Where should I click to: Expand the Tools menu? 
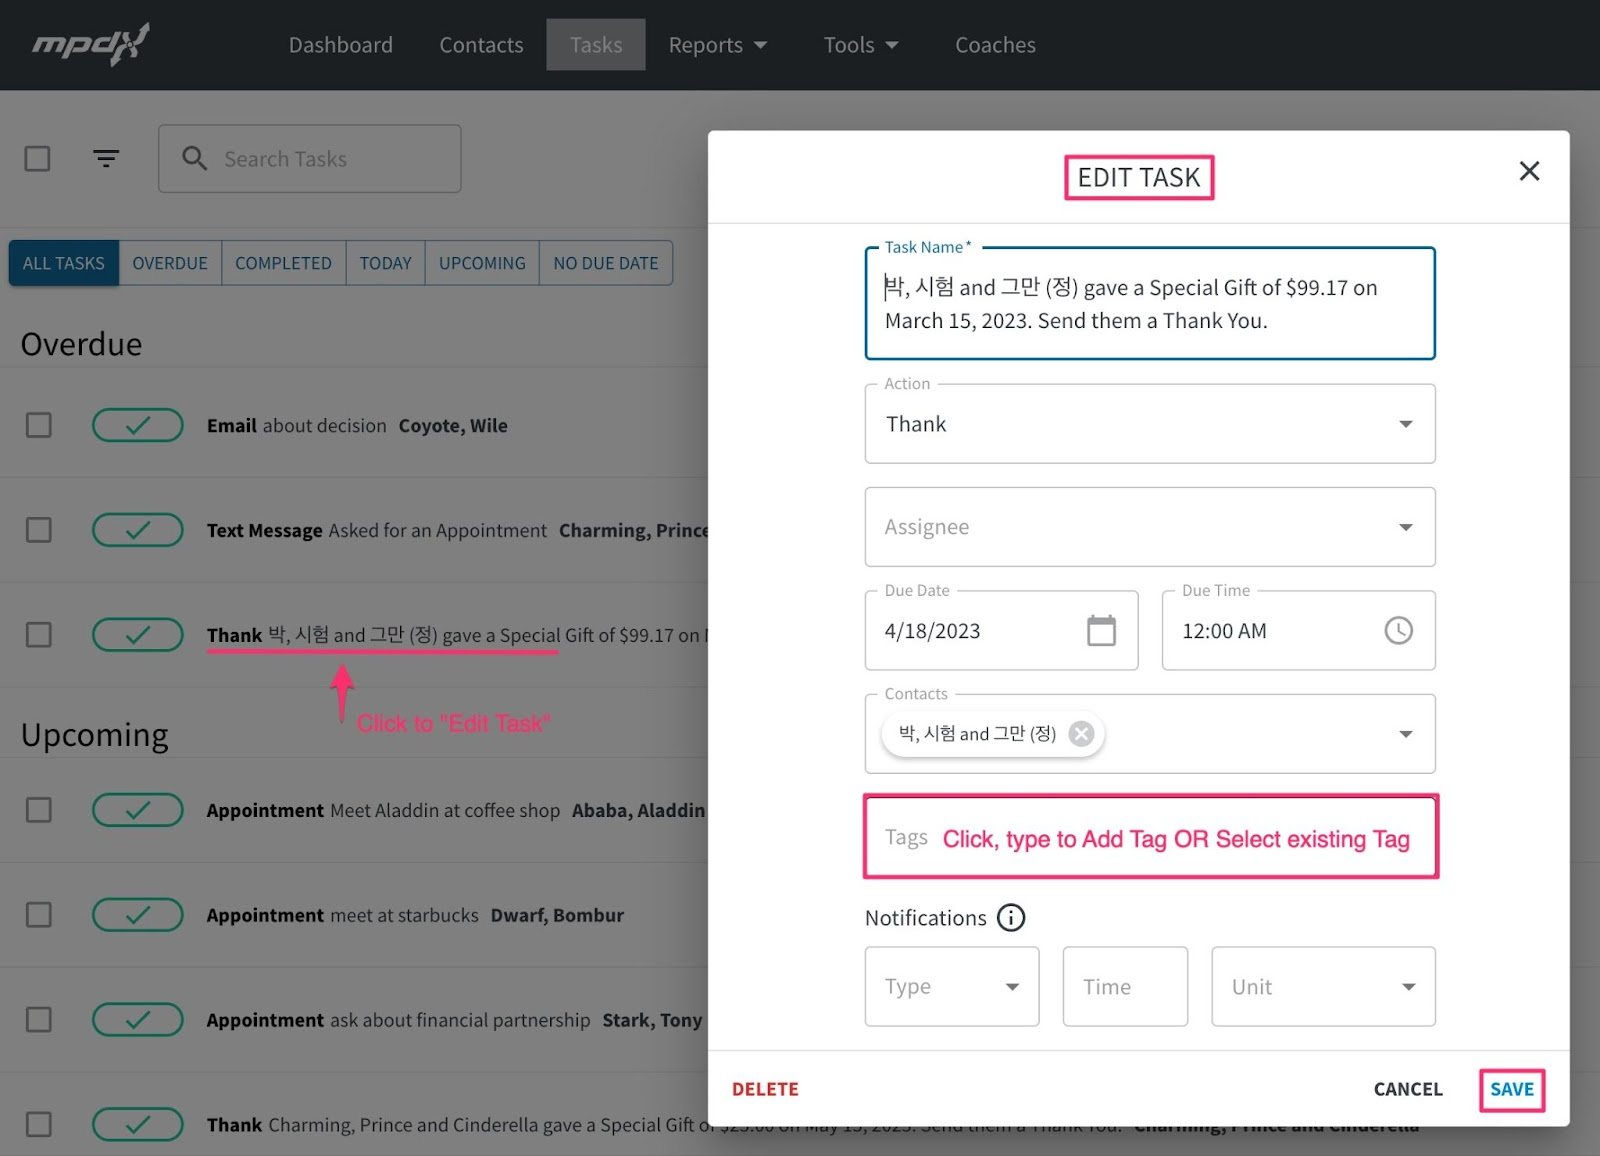[861, 45]
